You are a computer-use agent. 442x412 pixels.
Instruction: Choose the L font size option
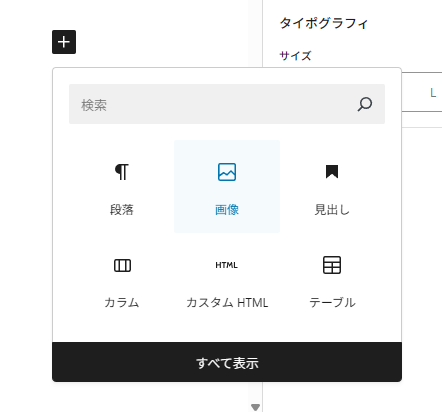click(433, 93)
